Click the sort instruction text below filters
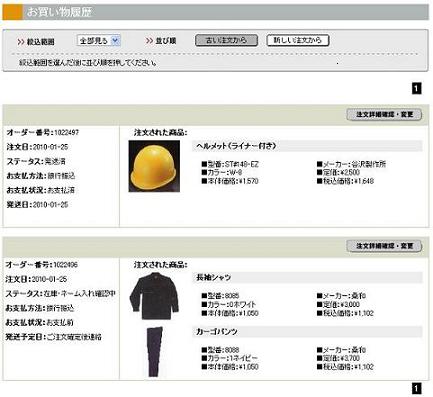433x397 pixels. (88, 62)
